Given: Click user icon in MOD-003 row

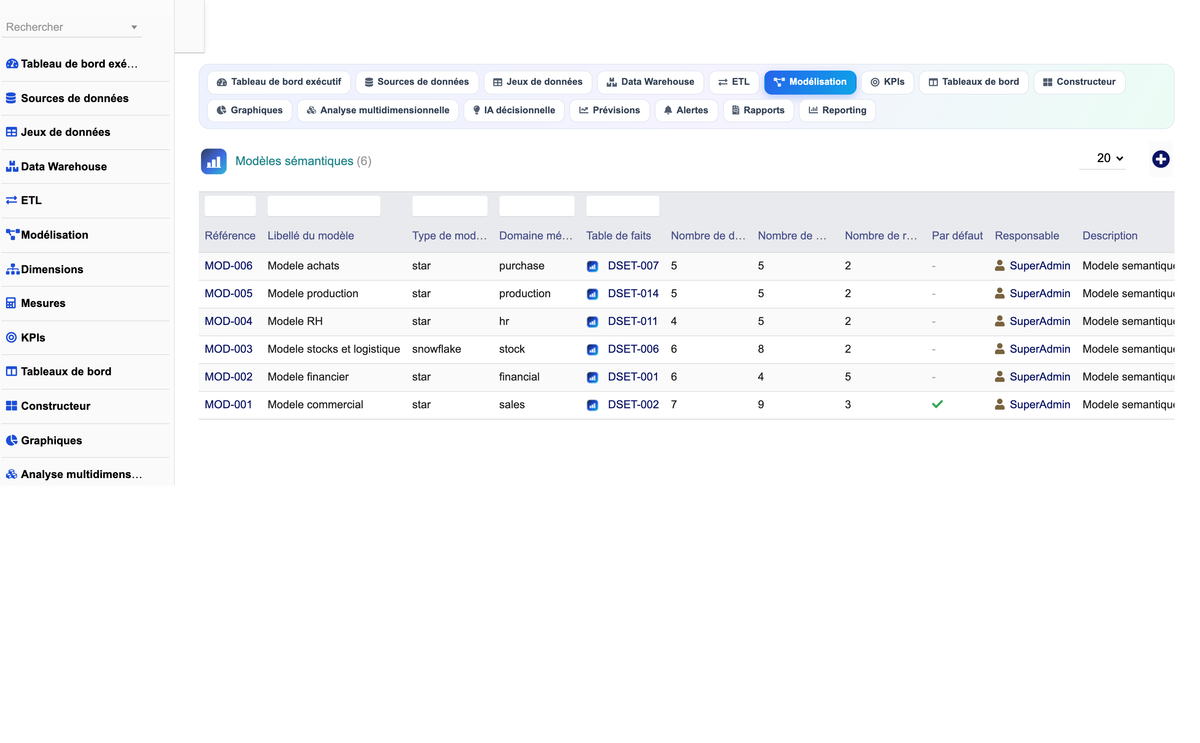Looking at the screenshot, I should coord(1000,350).
